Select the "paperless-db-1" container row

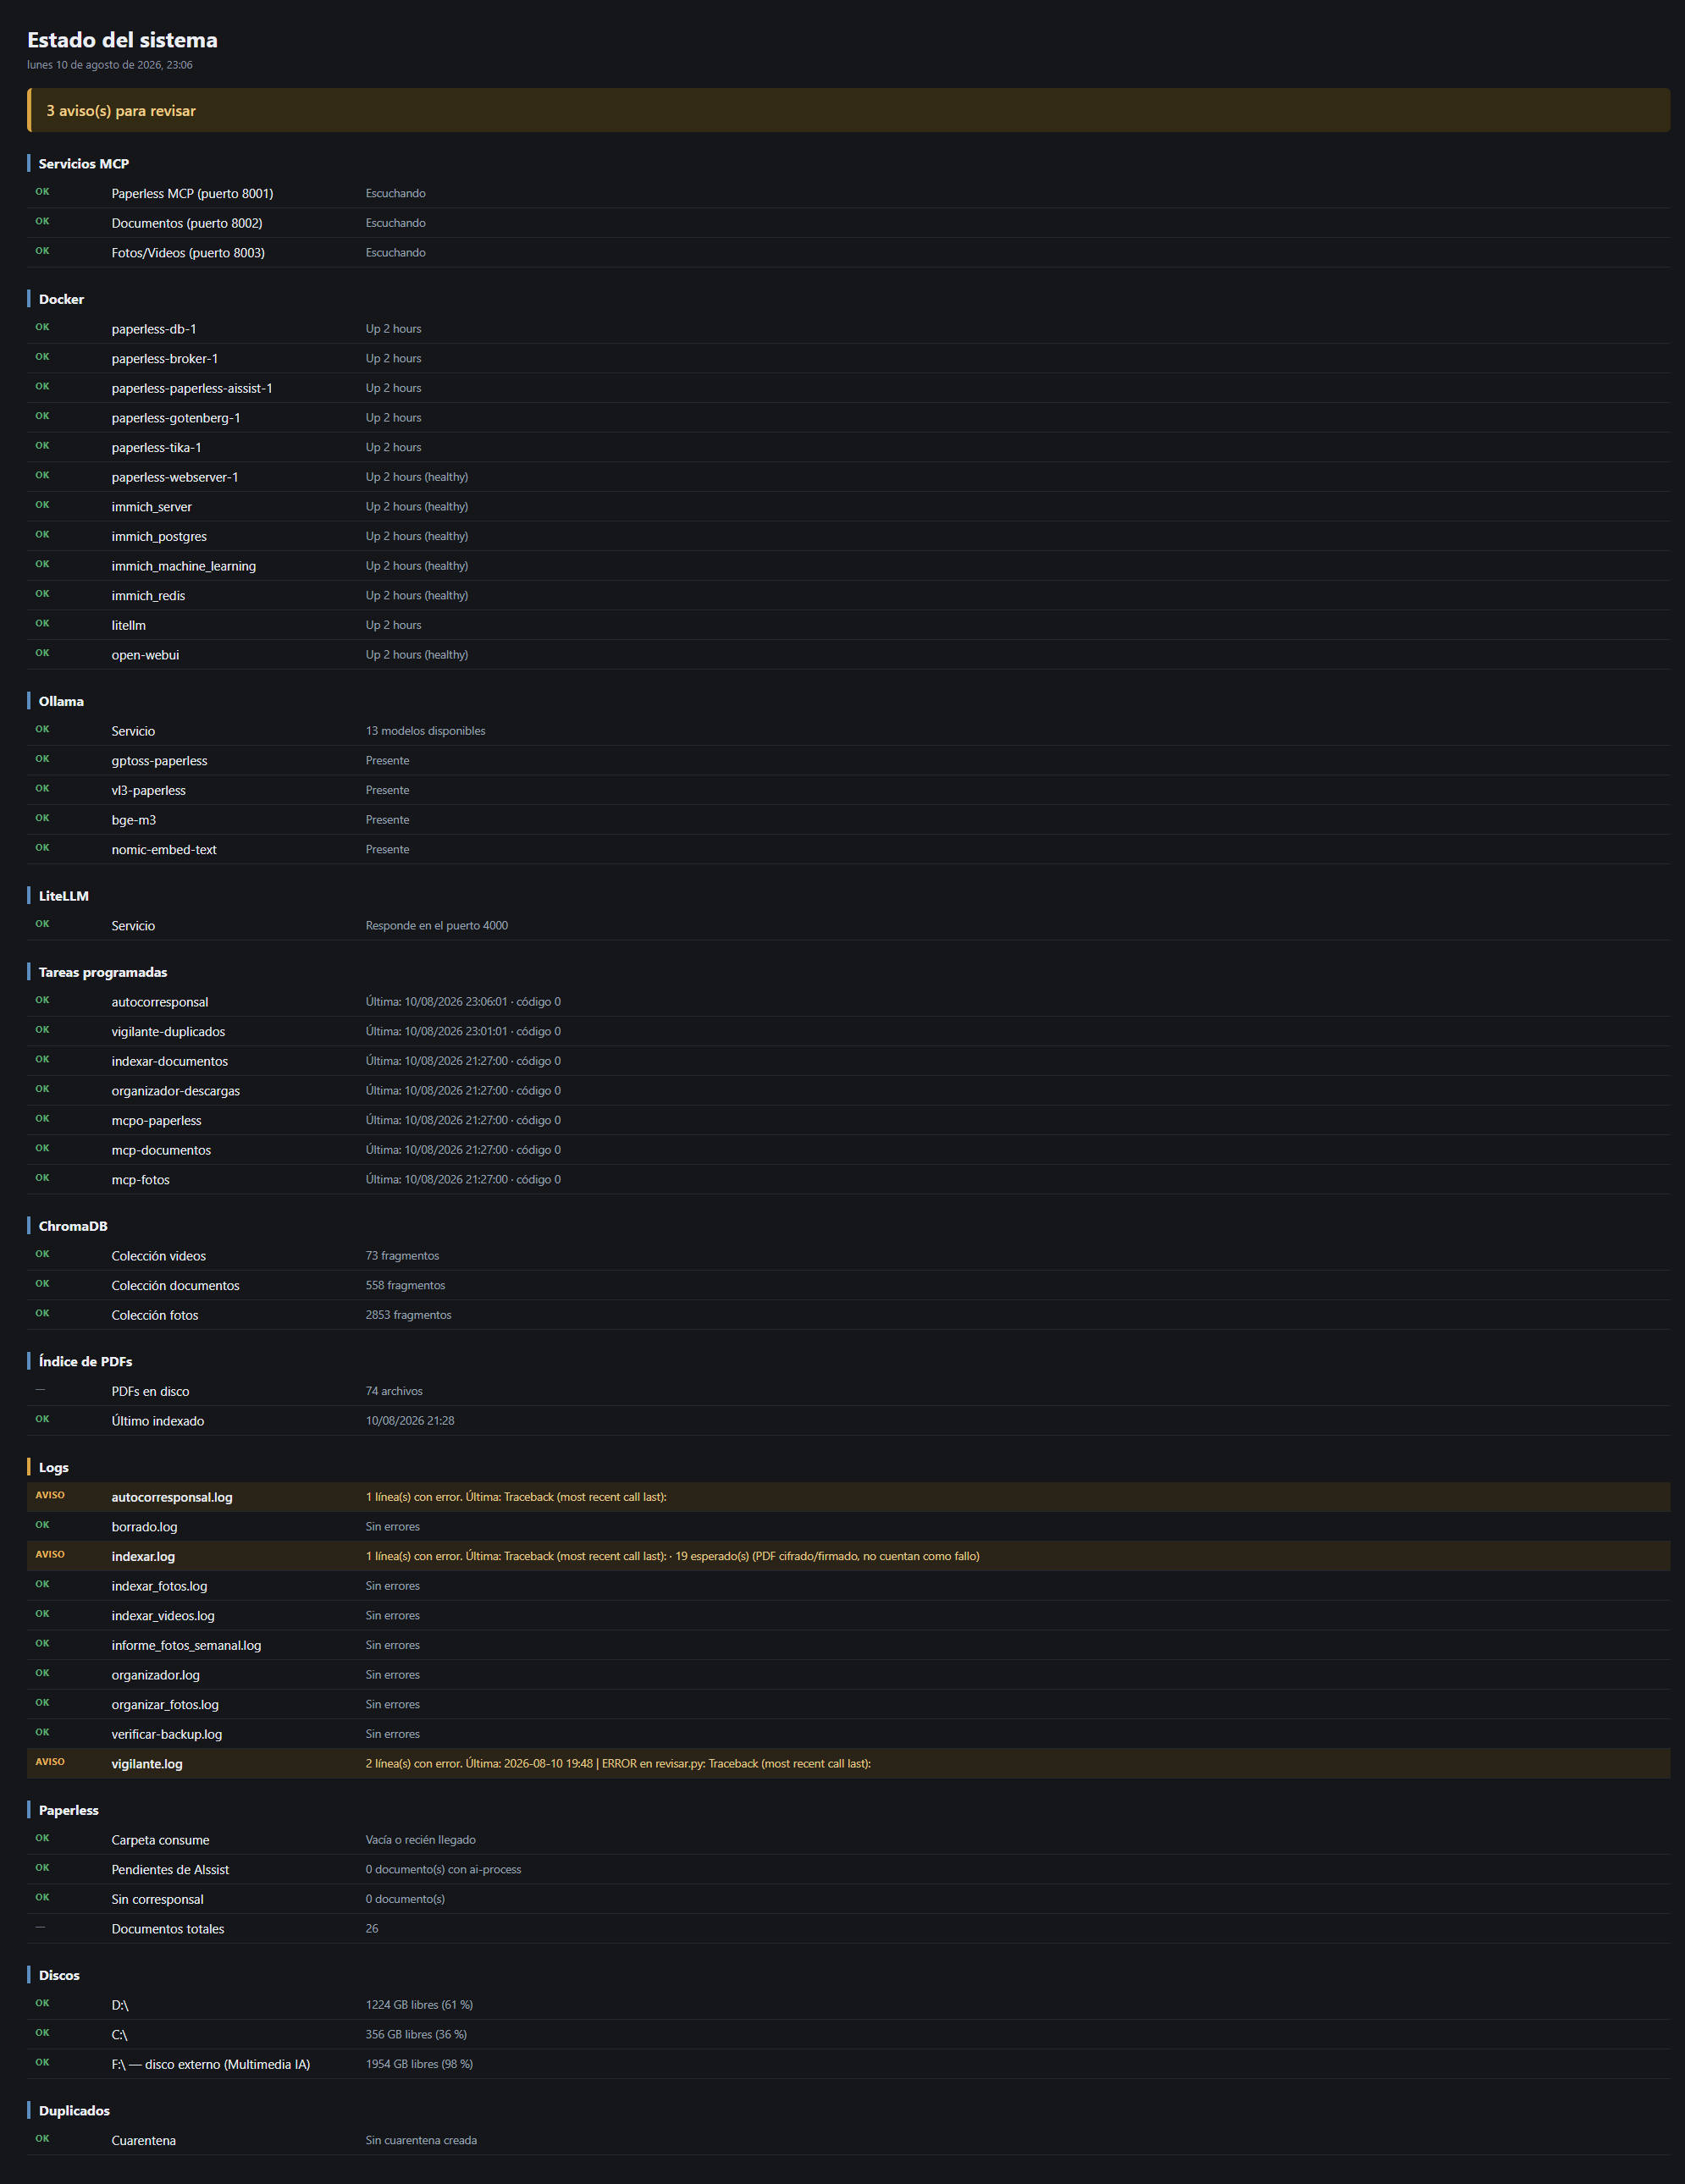coord(848,329)
